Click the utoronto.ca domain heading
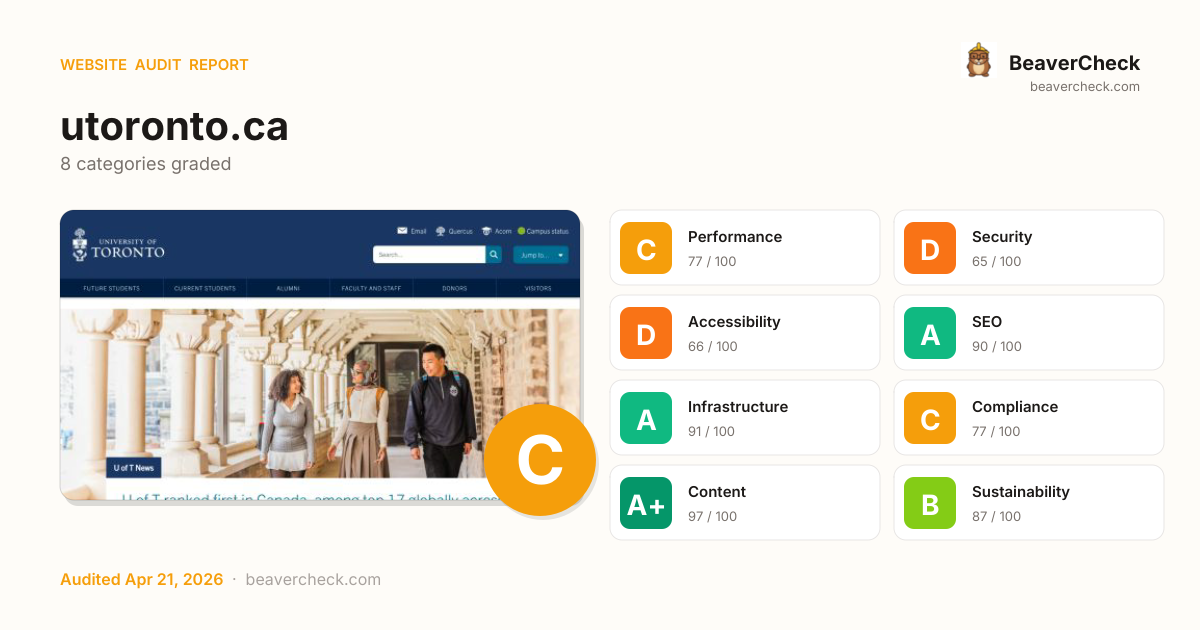 click(174, 127)
